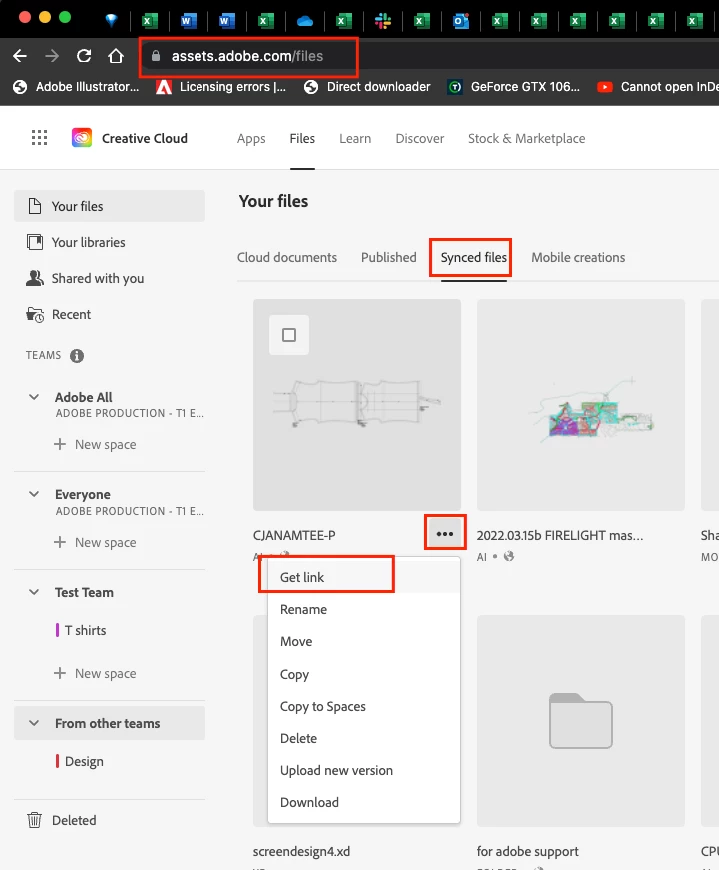Open the Apps nav tab
Screen dimensions: 719x870
[251, 138]
